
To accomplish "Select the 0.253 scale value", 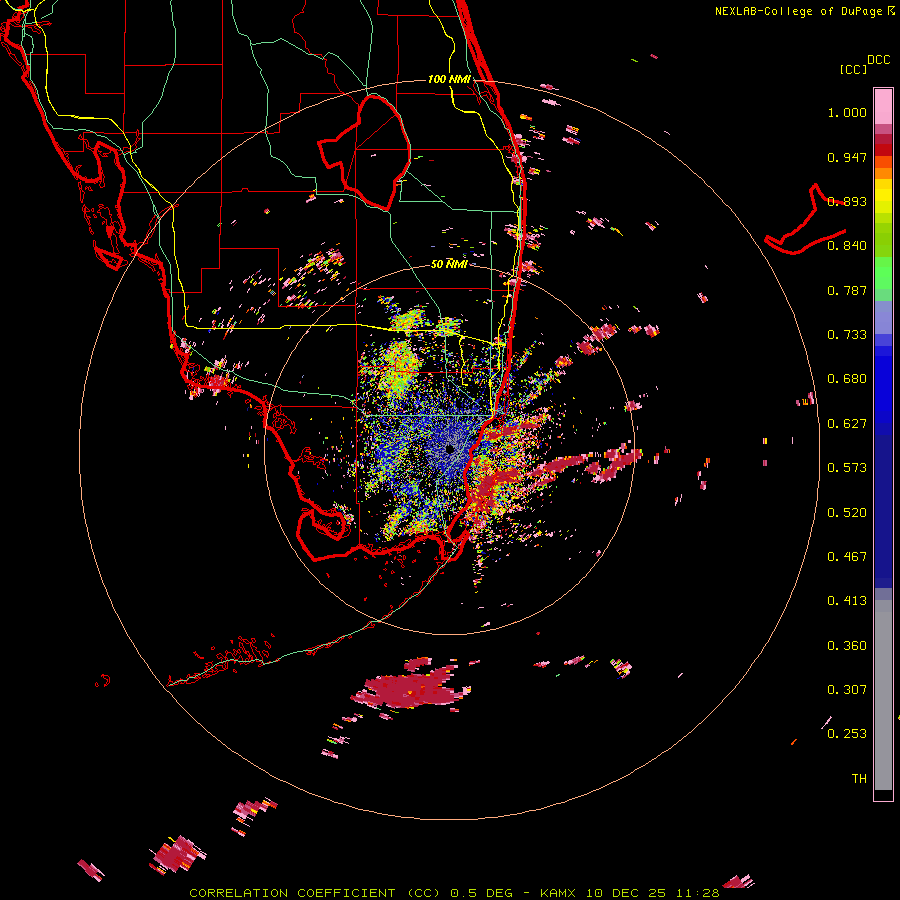I will click(x=847, y=734).
